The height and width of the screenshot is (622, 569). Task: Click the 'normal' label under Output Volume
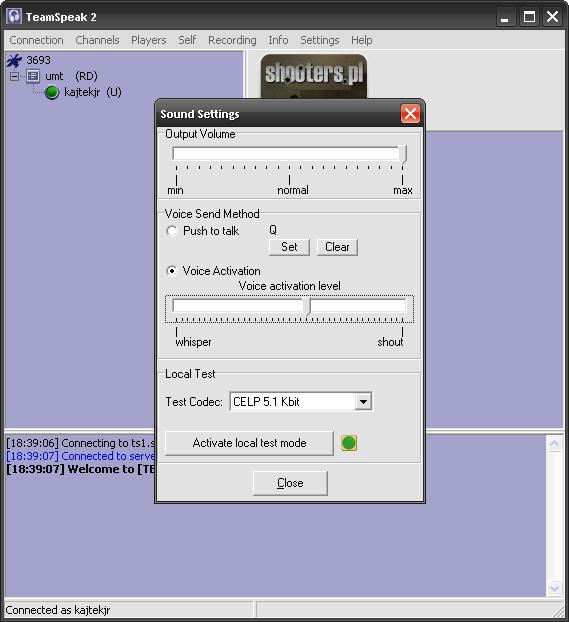tap(293, 190)
